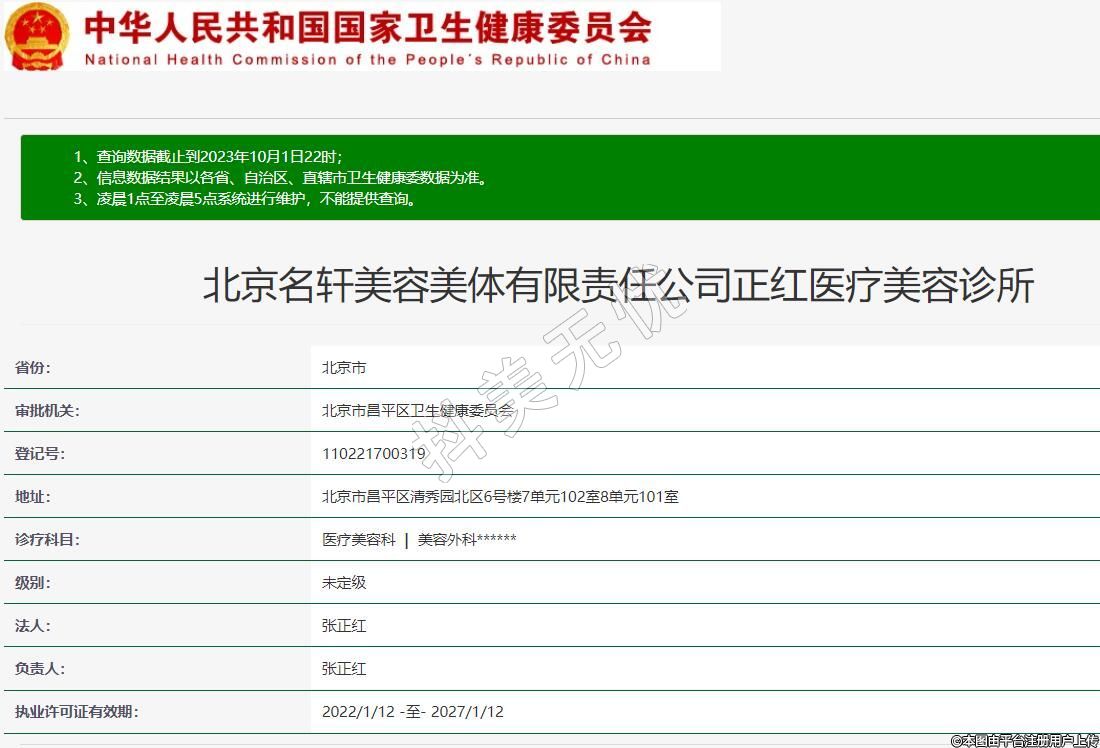Image resolution: width=1100 pixels, height=748 pixels.
Task: Select the third notice line about system maintenance
Action: (x=245, y=199)
